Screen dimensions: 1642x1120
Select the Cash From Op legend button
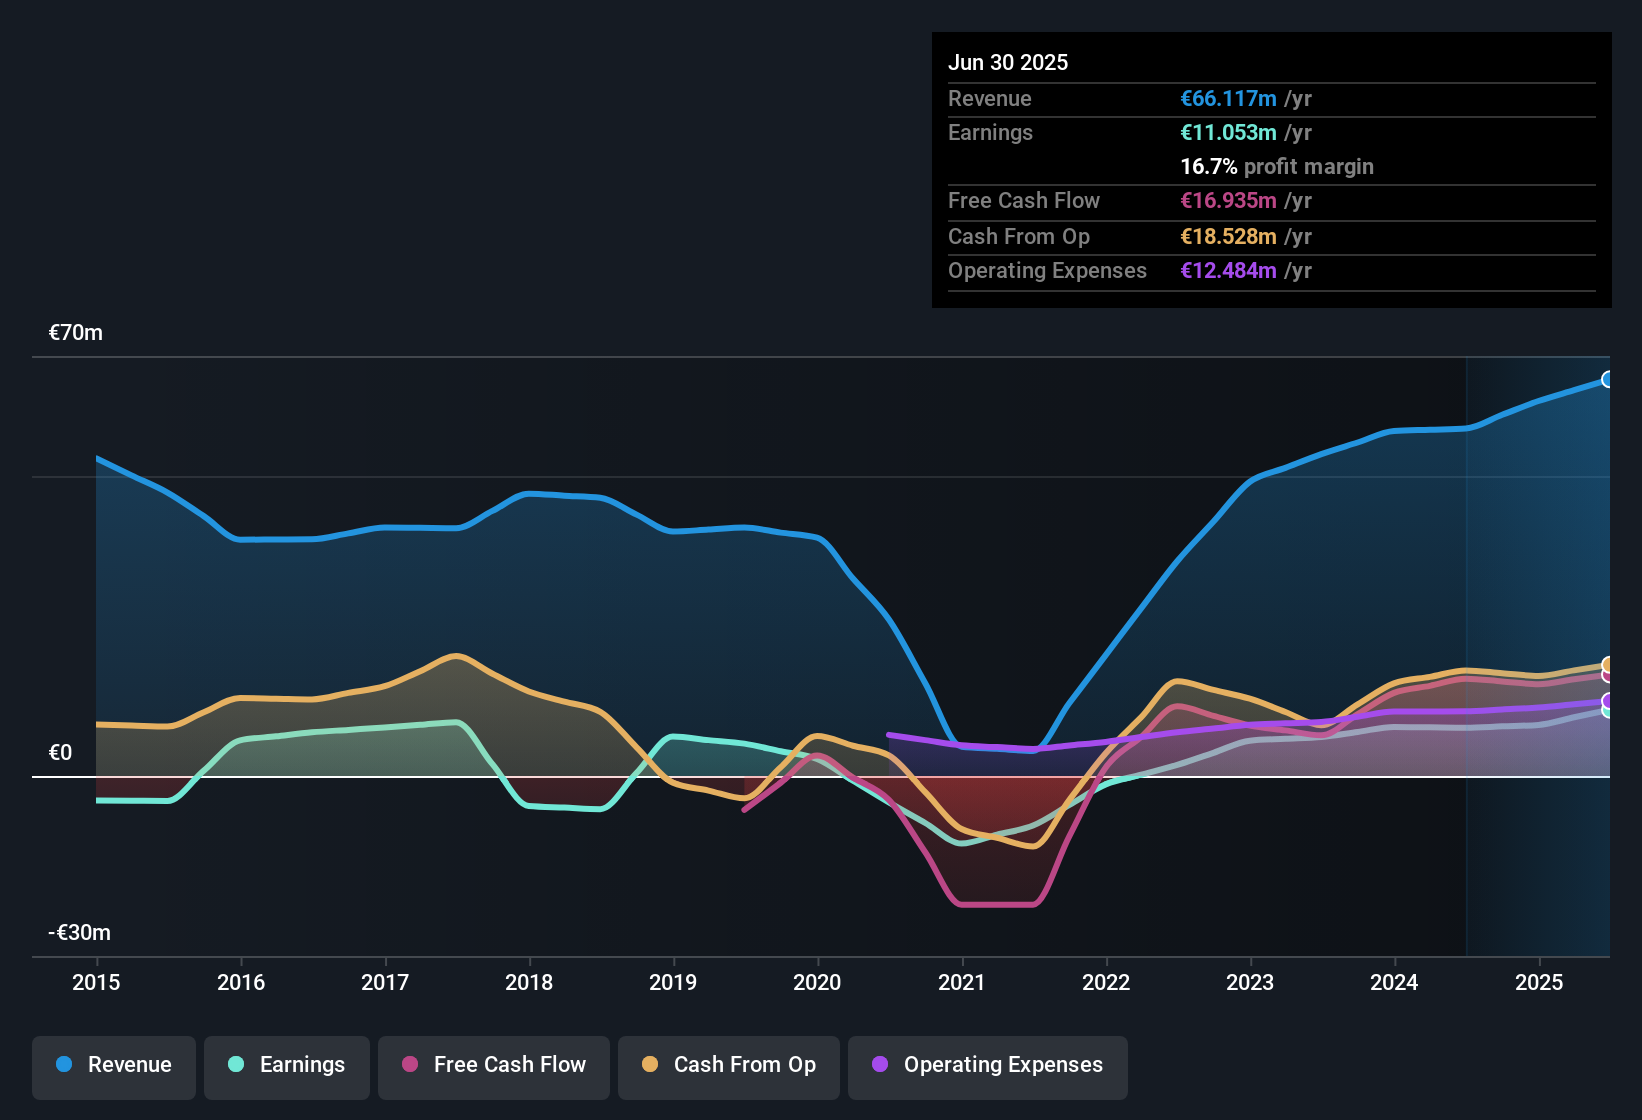[x=728, y=1065]
